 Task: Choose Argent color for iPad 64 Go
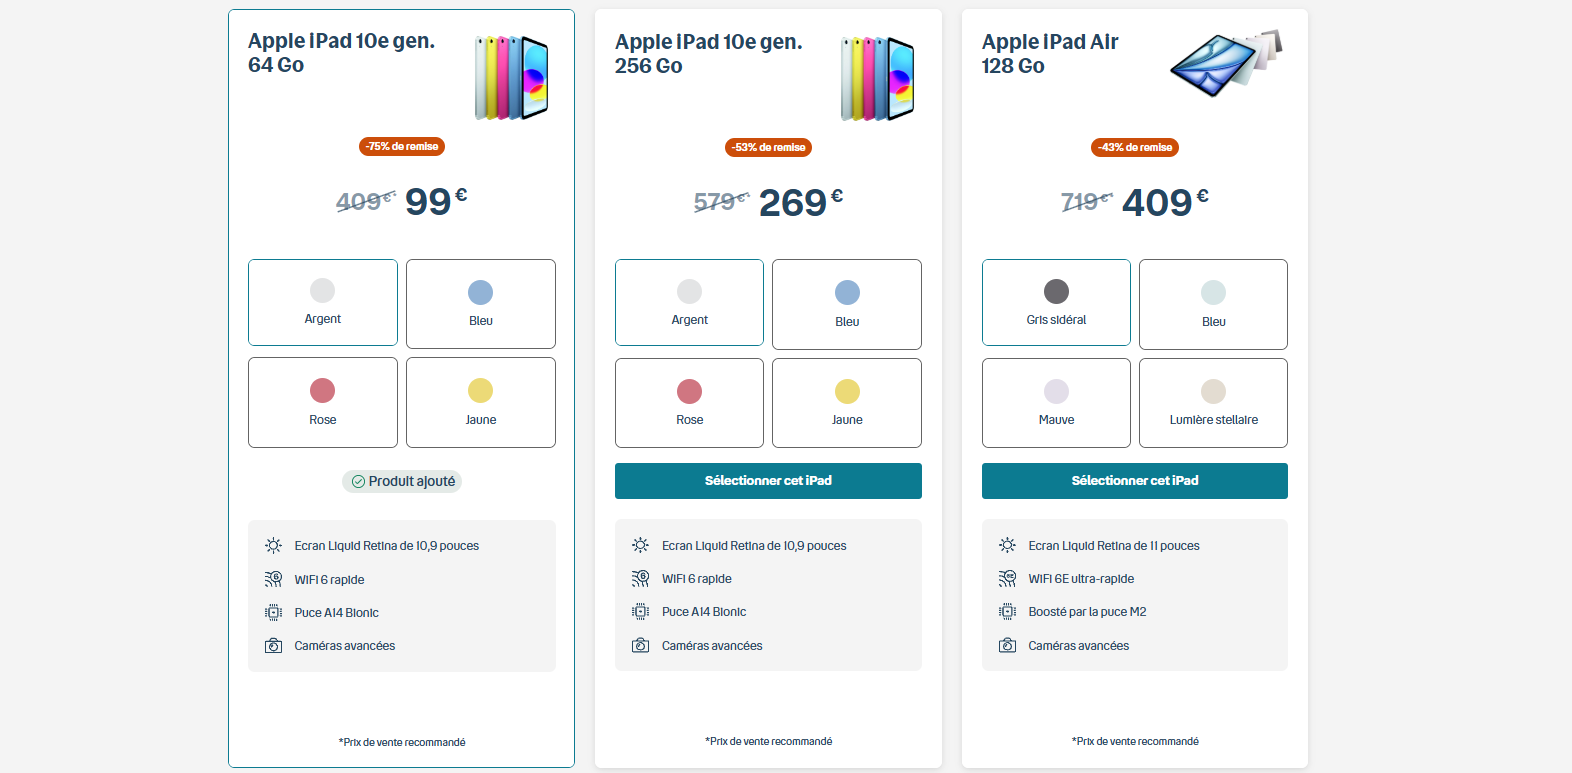(x=323, y=303)
